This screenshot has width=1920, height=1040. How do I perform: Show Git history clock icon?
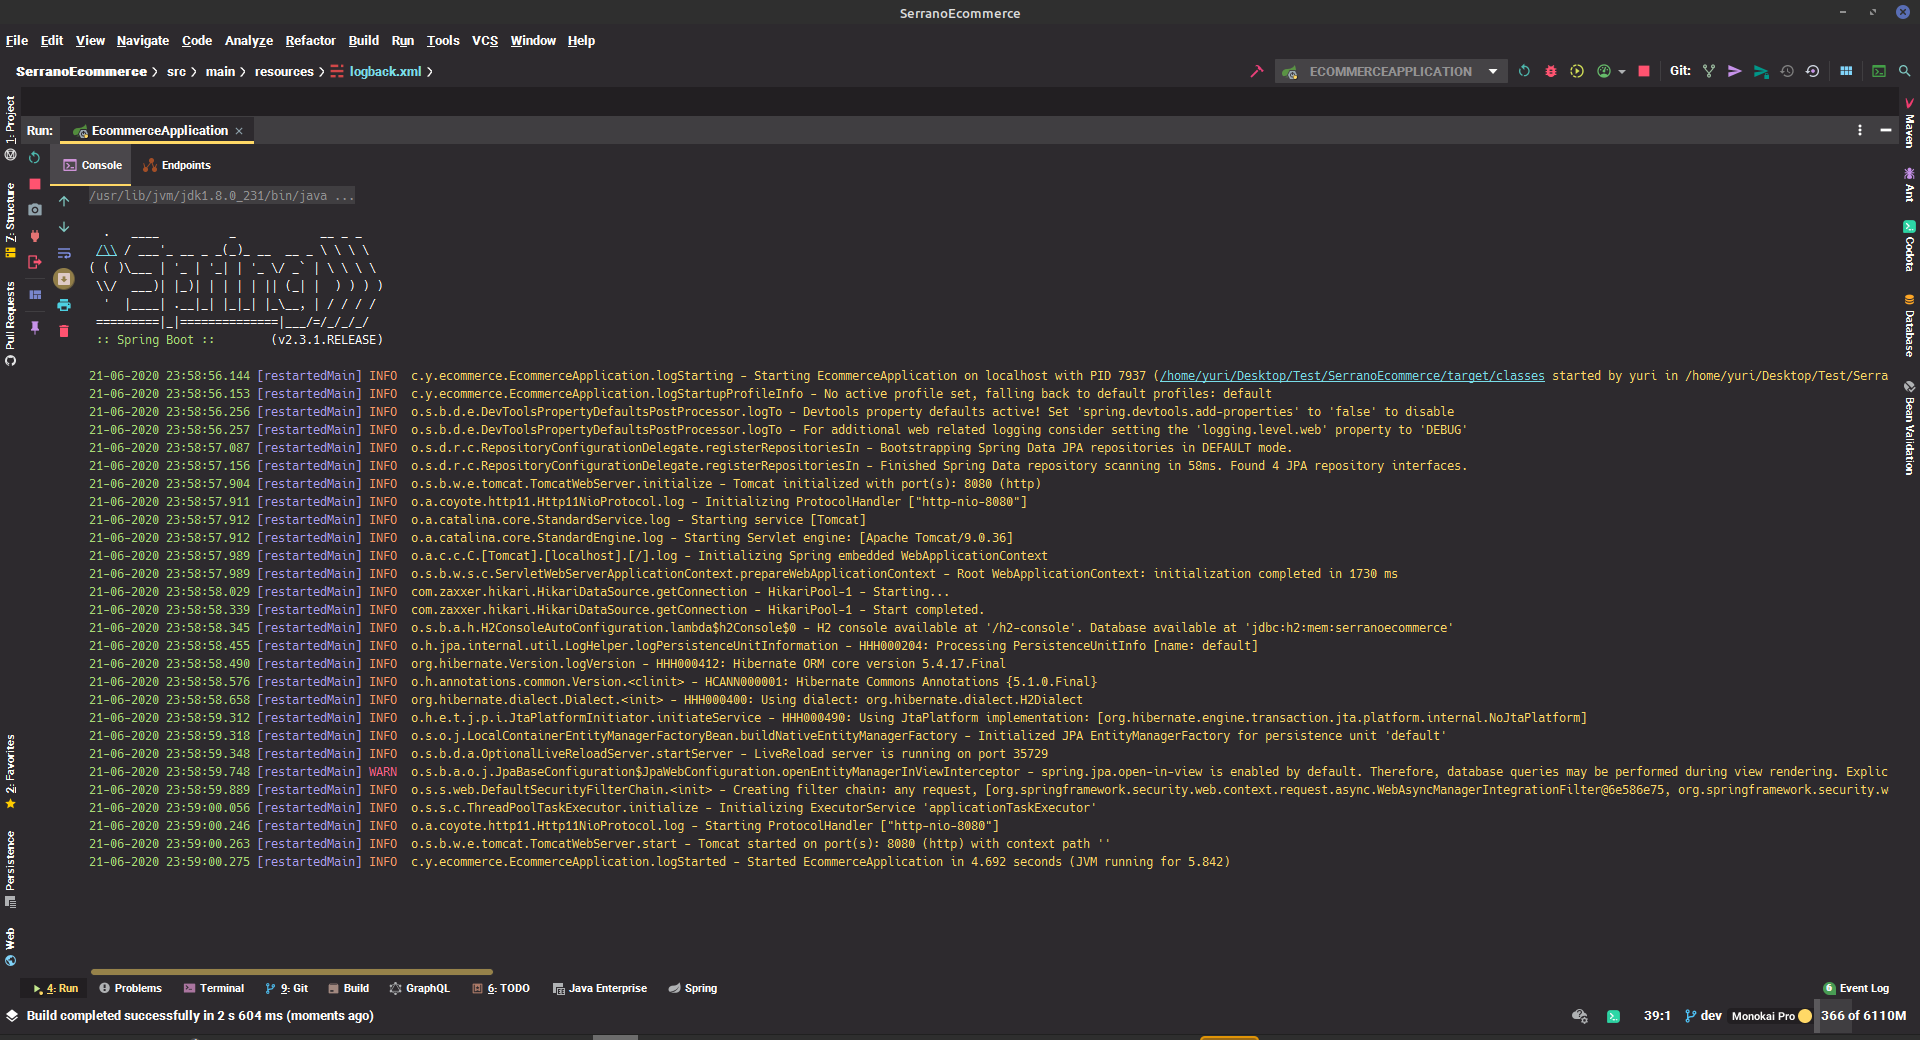(x=1787, y=71)
